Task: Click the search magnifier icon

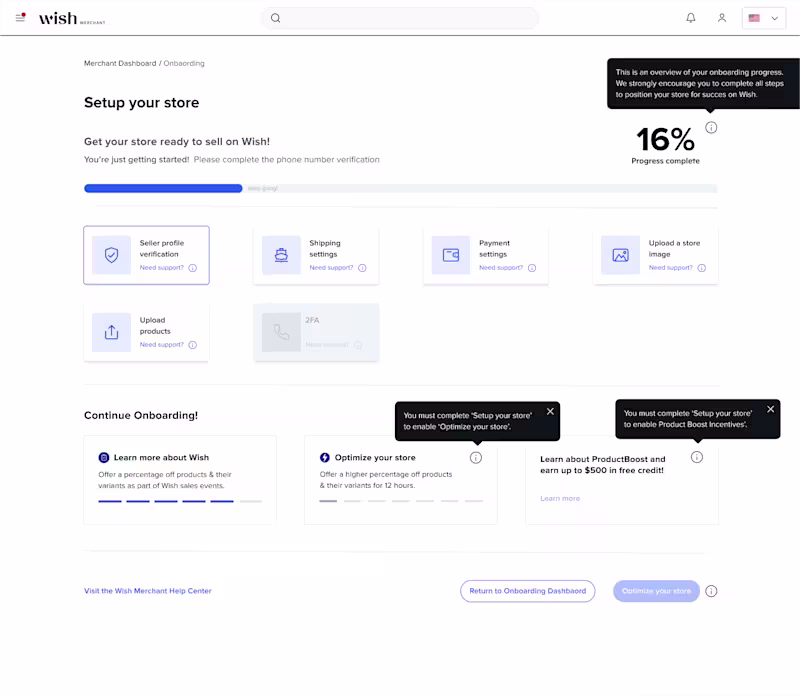Action: click(x=276, y=18)
